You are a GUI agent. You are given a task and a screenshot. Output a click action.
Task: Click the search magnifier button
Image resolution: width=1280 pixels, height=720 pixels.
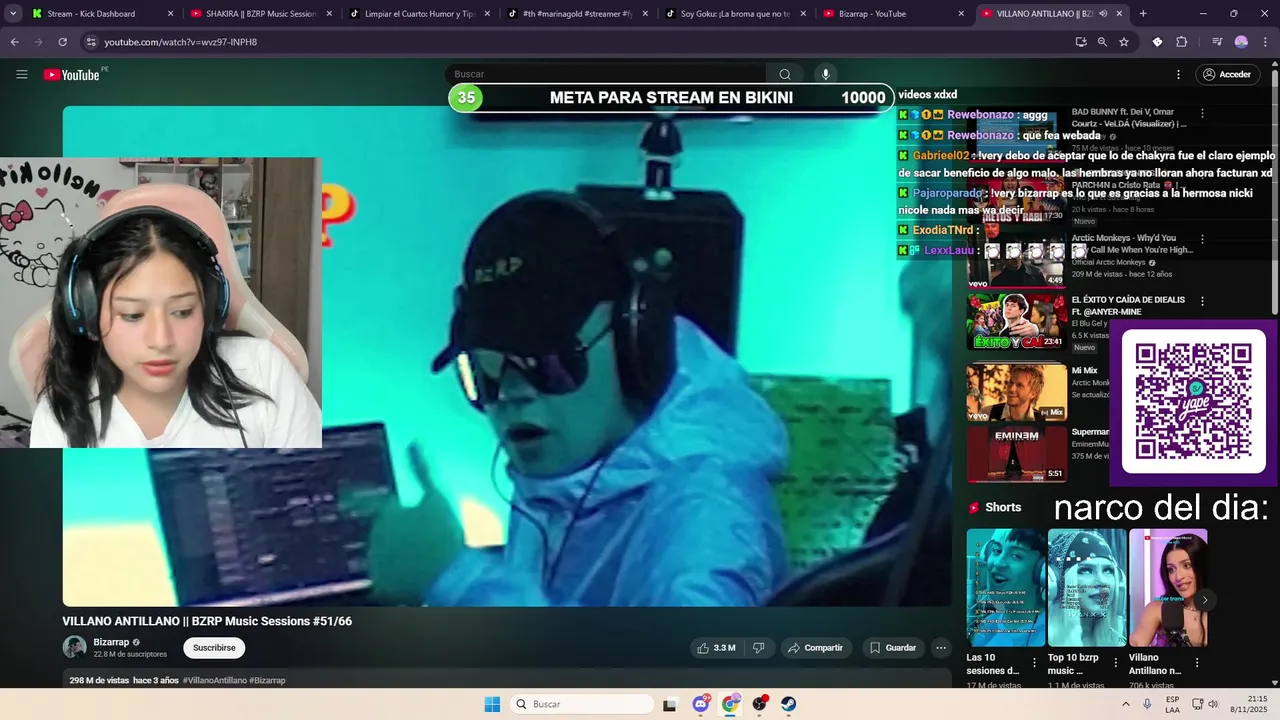pyautogui.click(x=785, y=74)
